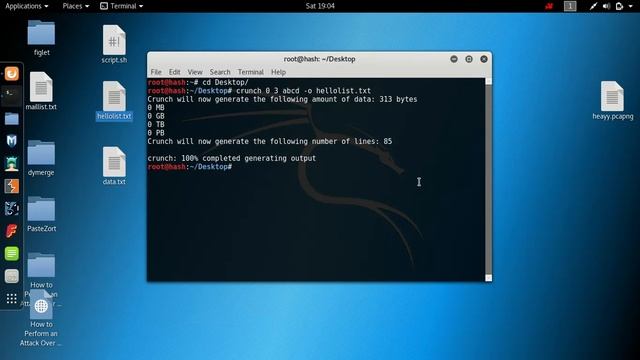This screenshot has width=640, height=360.
Task: Launch the green notes icon in the dock
Action: coord(11,253)
